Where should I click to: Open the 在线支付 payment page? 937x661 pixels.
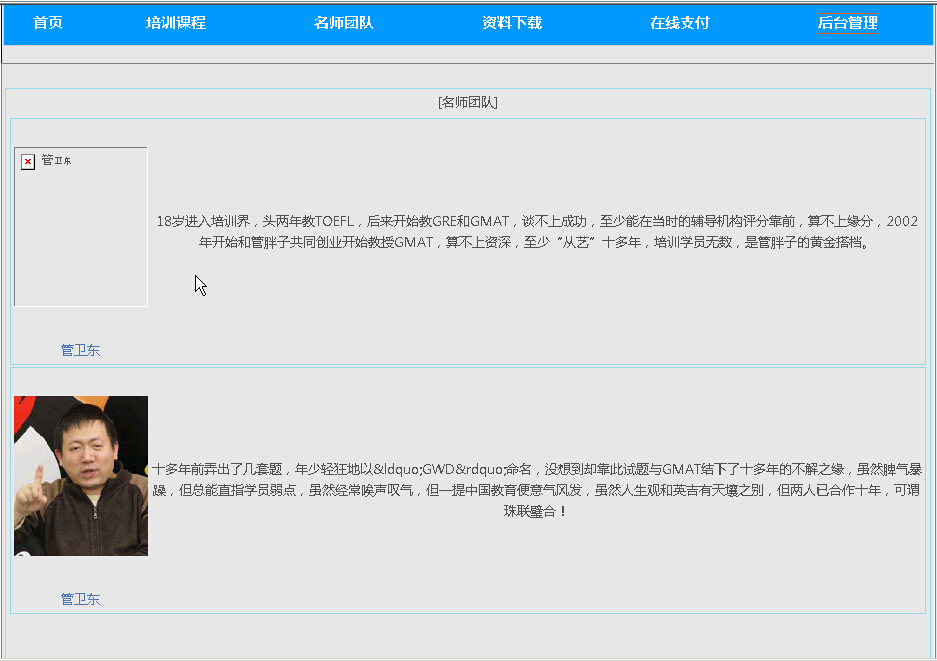point(680,23)
